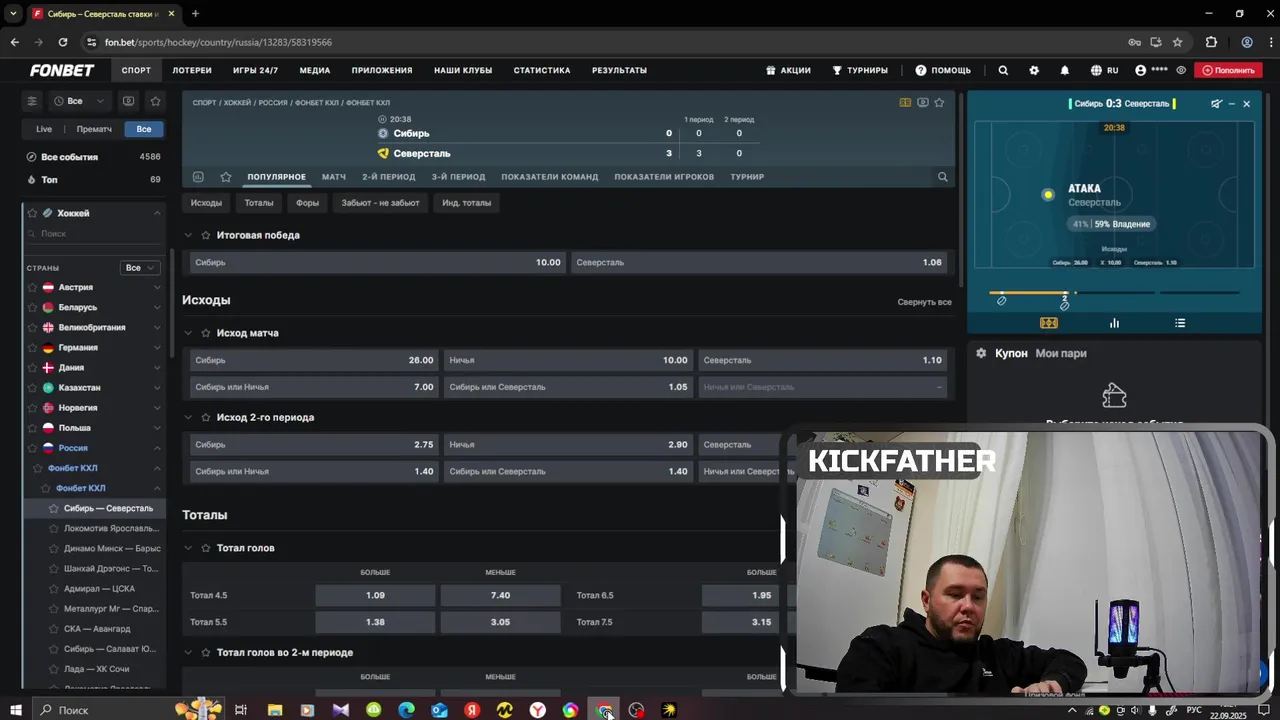Favorite the Тотал голов market
This screenshot has height=720, width=1280.
coord(206,548)
